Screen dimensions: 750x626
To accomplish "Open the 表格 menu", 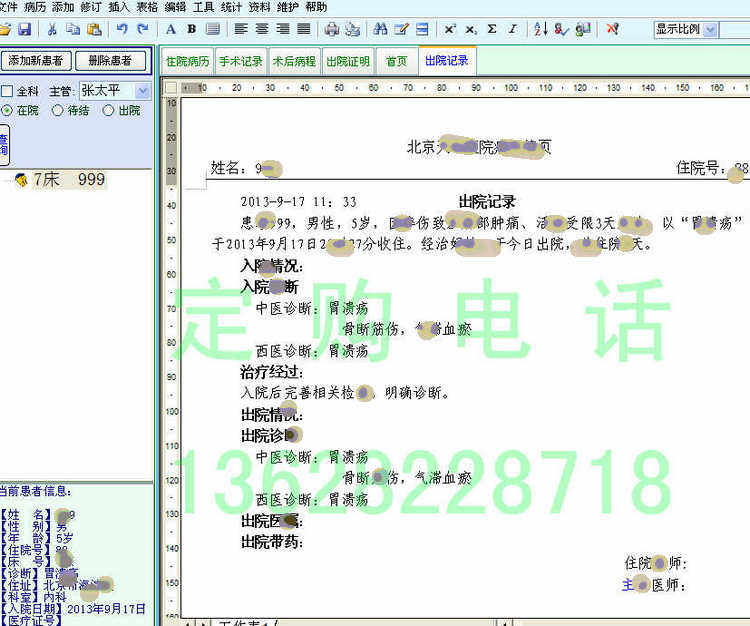I will click(147, 7).
